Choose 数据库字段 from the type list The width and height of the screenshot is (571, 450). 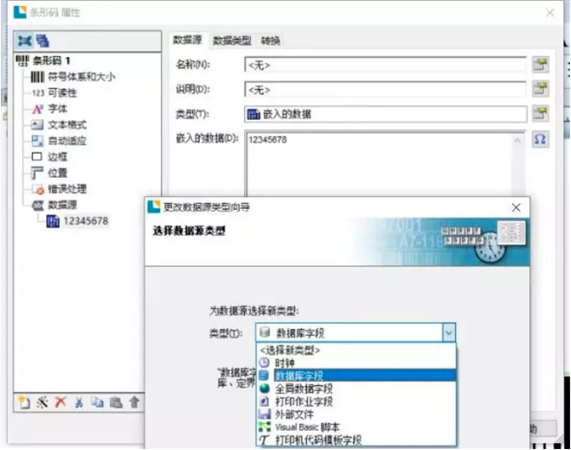(356, 375)
